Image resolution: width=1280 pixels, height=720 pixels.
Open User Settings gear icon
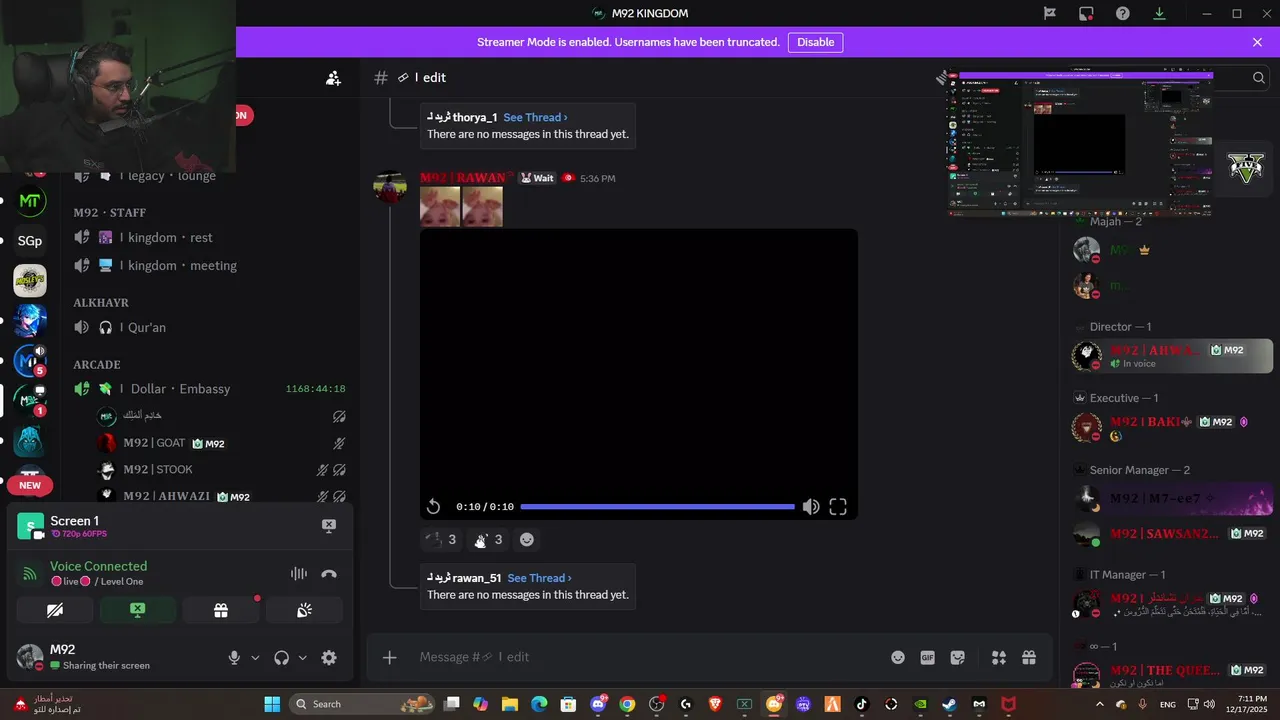329,658
